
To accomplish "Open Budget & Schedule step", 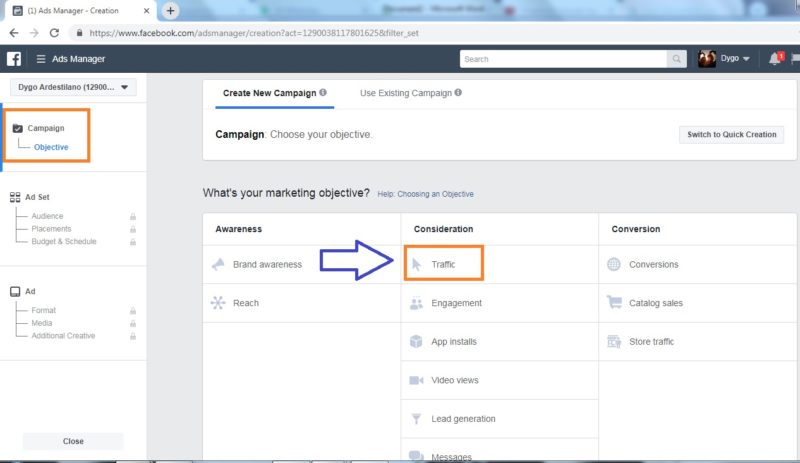I will [x=64, y=241].
